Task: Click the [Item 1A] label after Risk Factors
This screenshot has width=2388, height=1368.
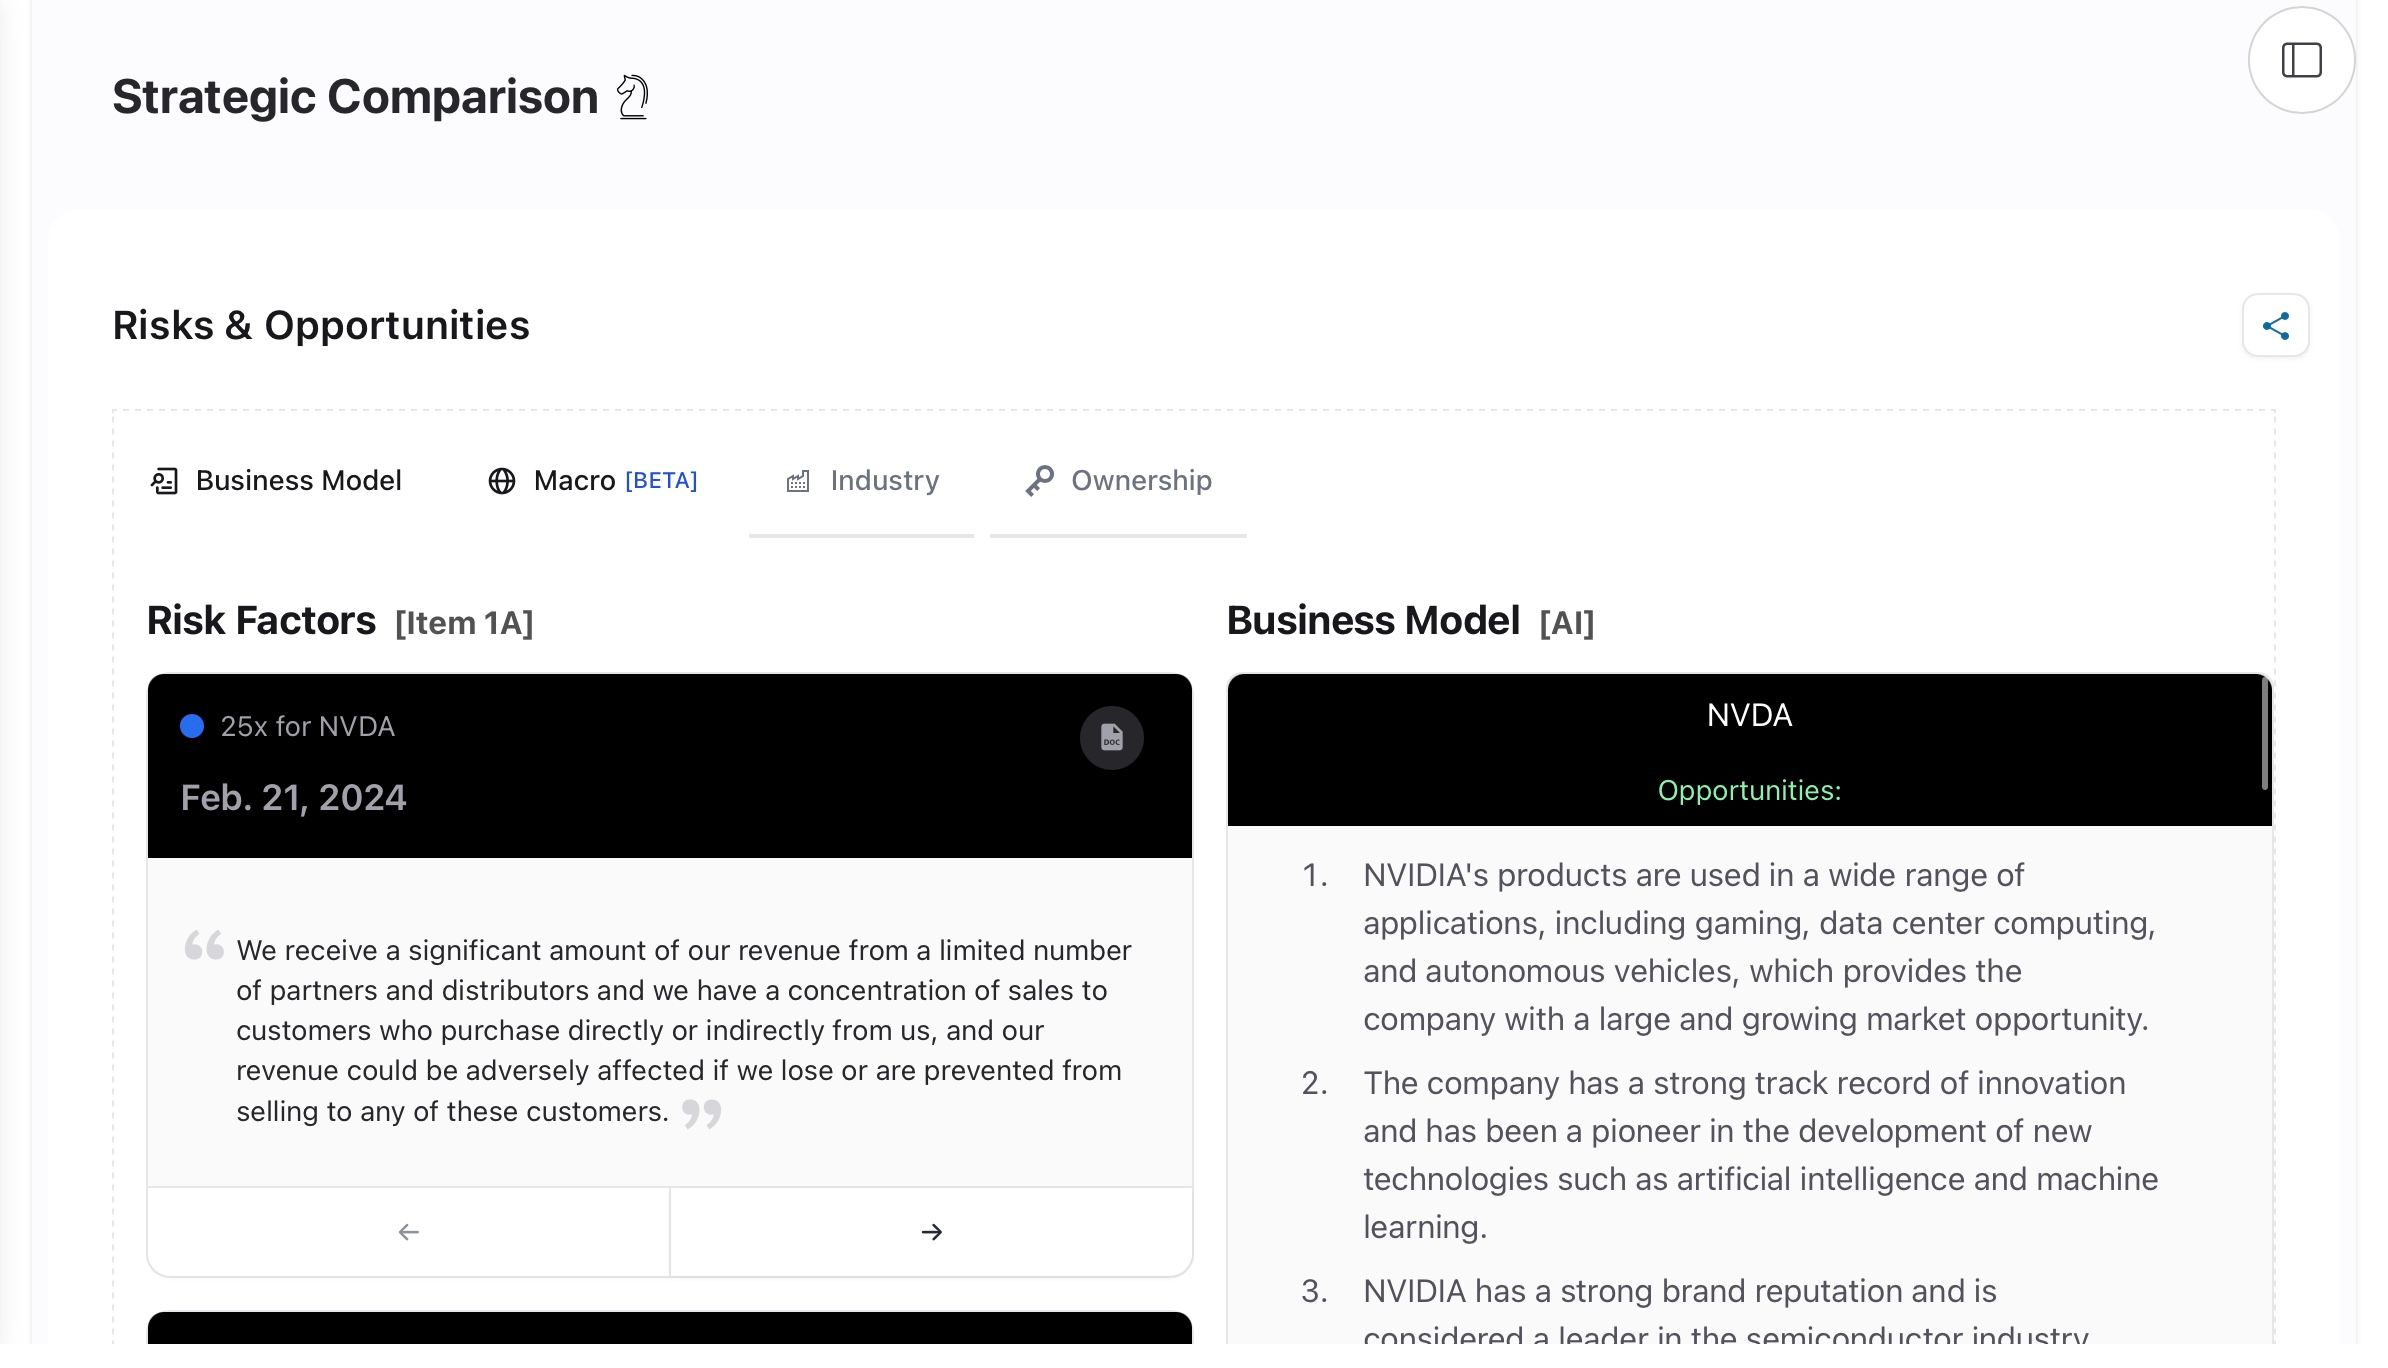Action: pyautogui.click(x=464, y=623)
